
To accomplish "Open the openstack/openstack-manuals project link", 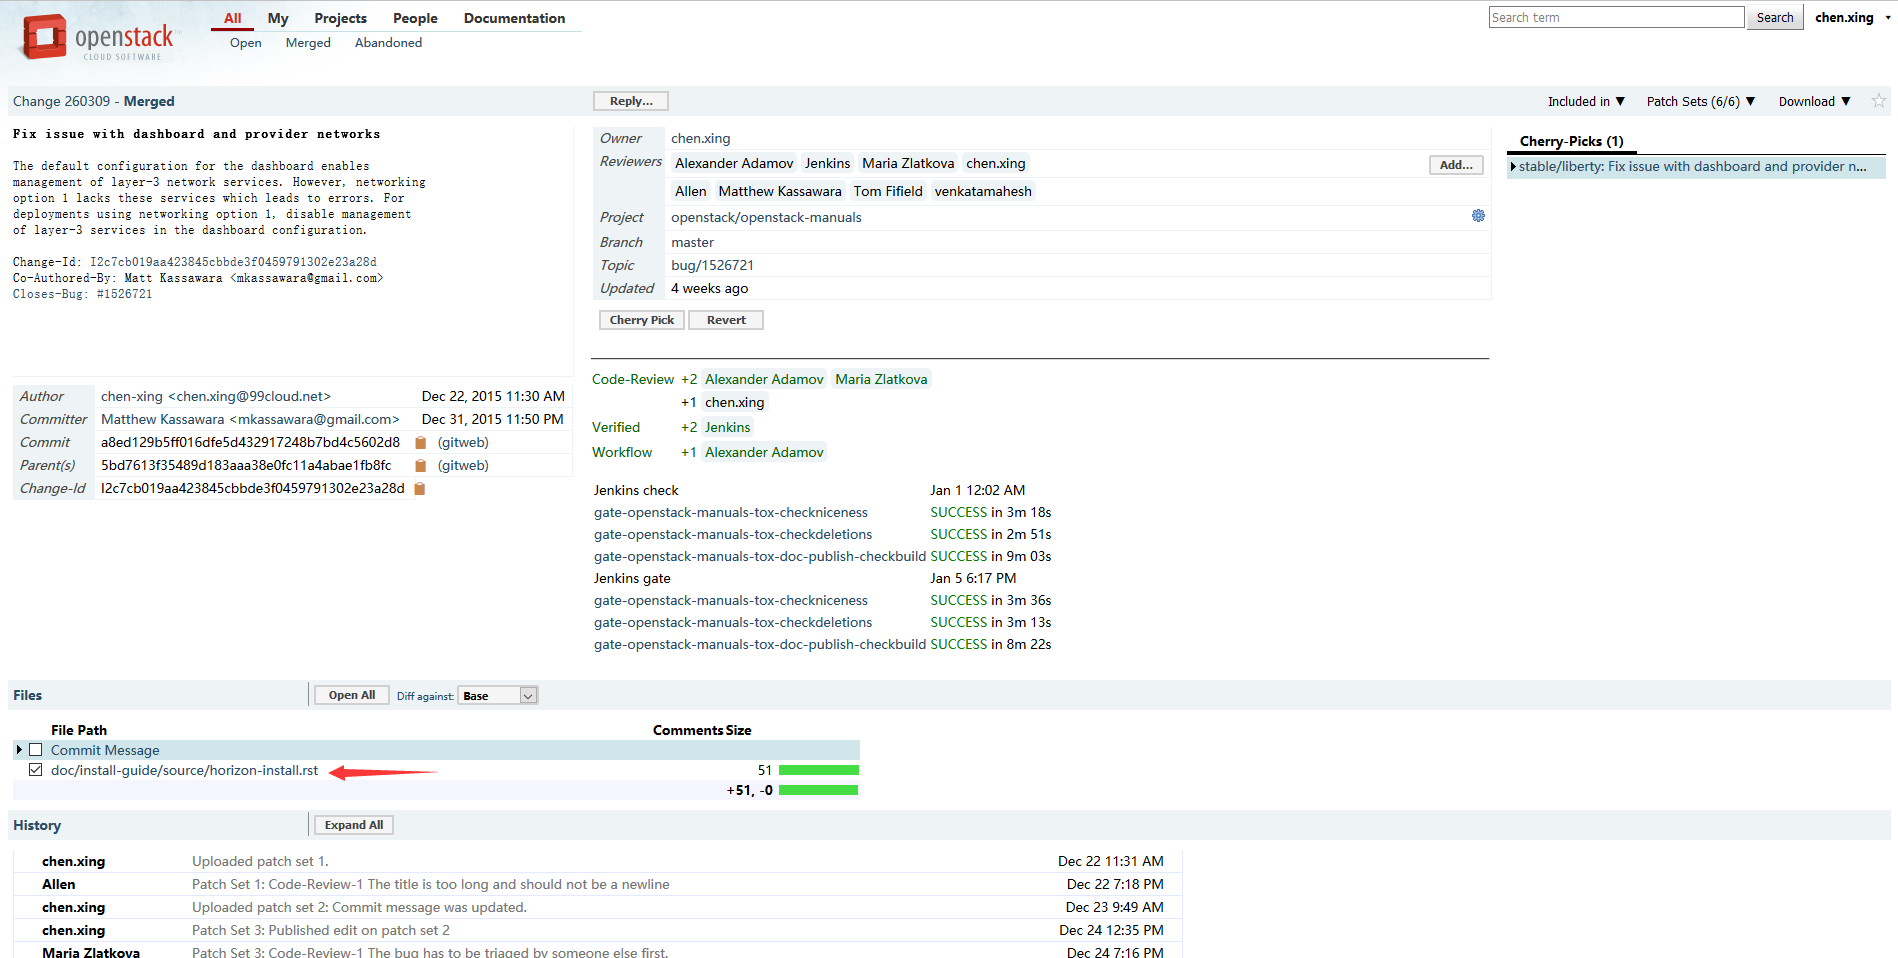I will 766,217.
